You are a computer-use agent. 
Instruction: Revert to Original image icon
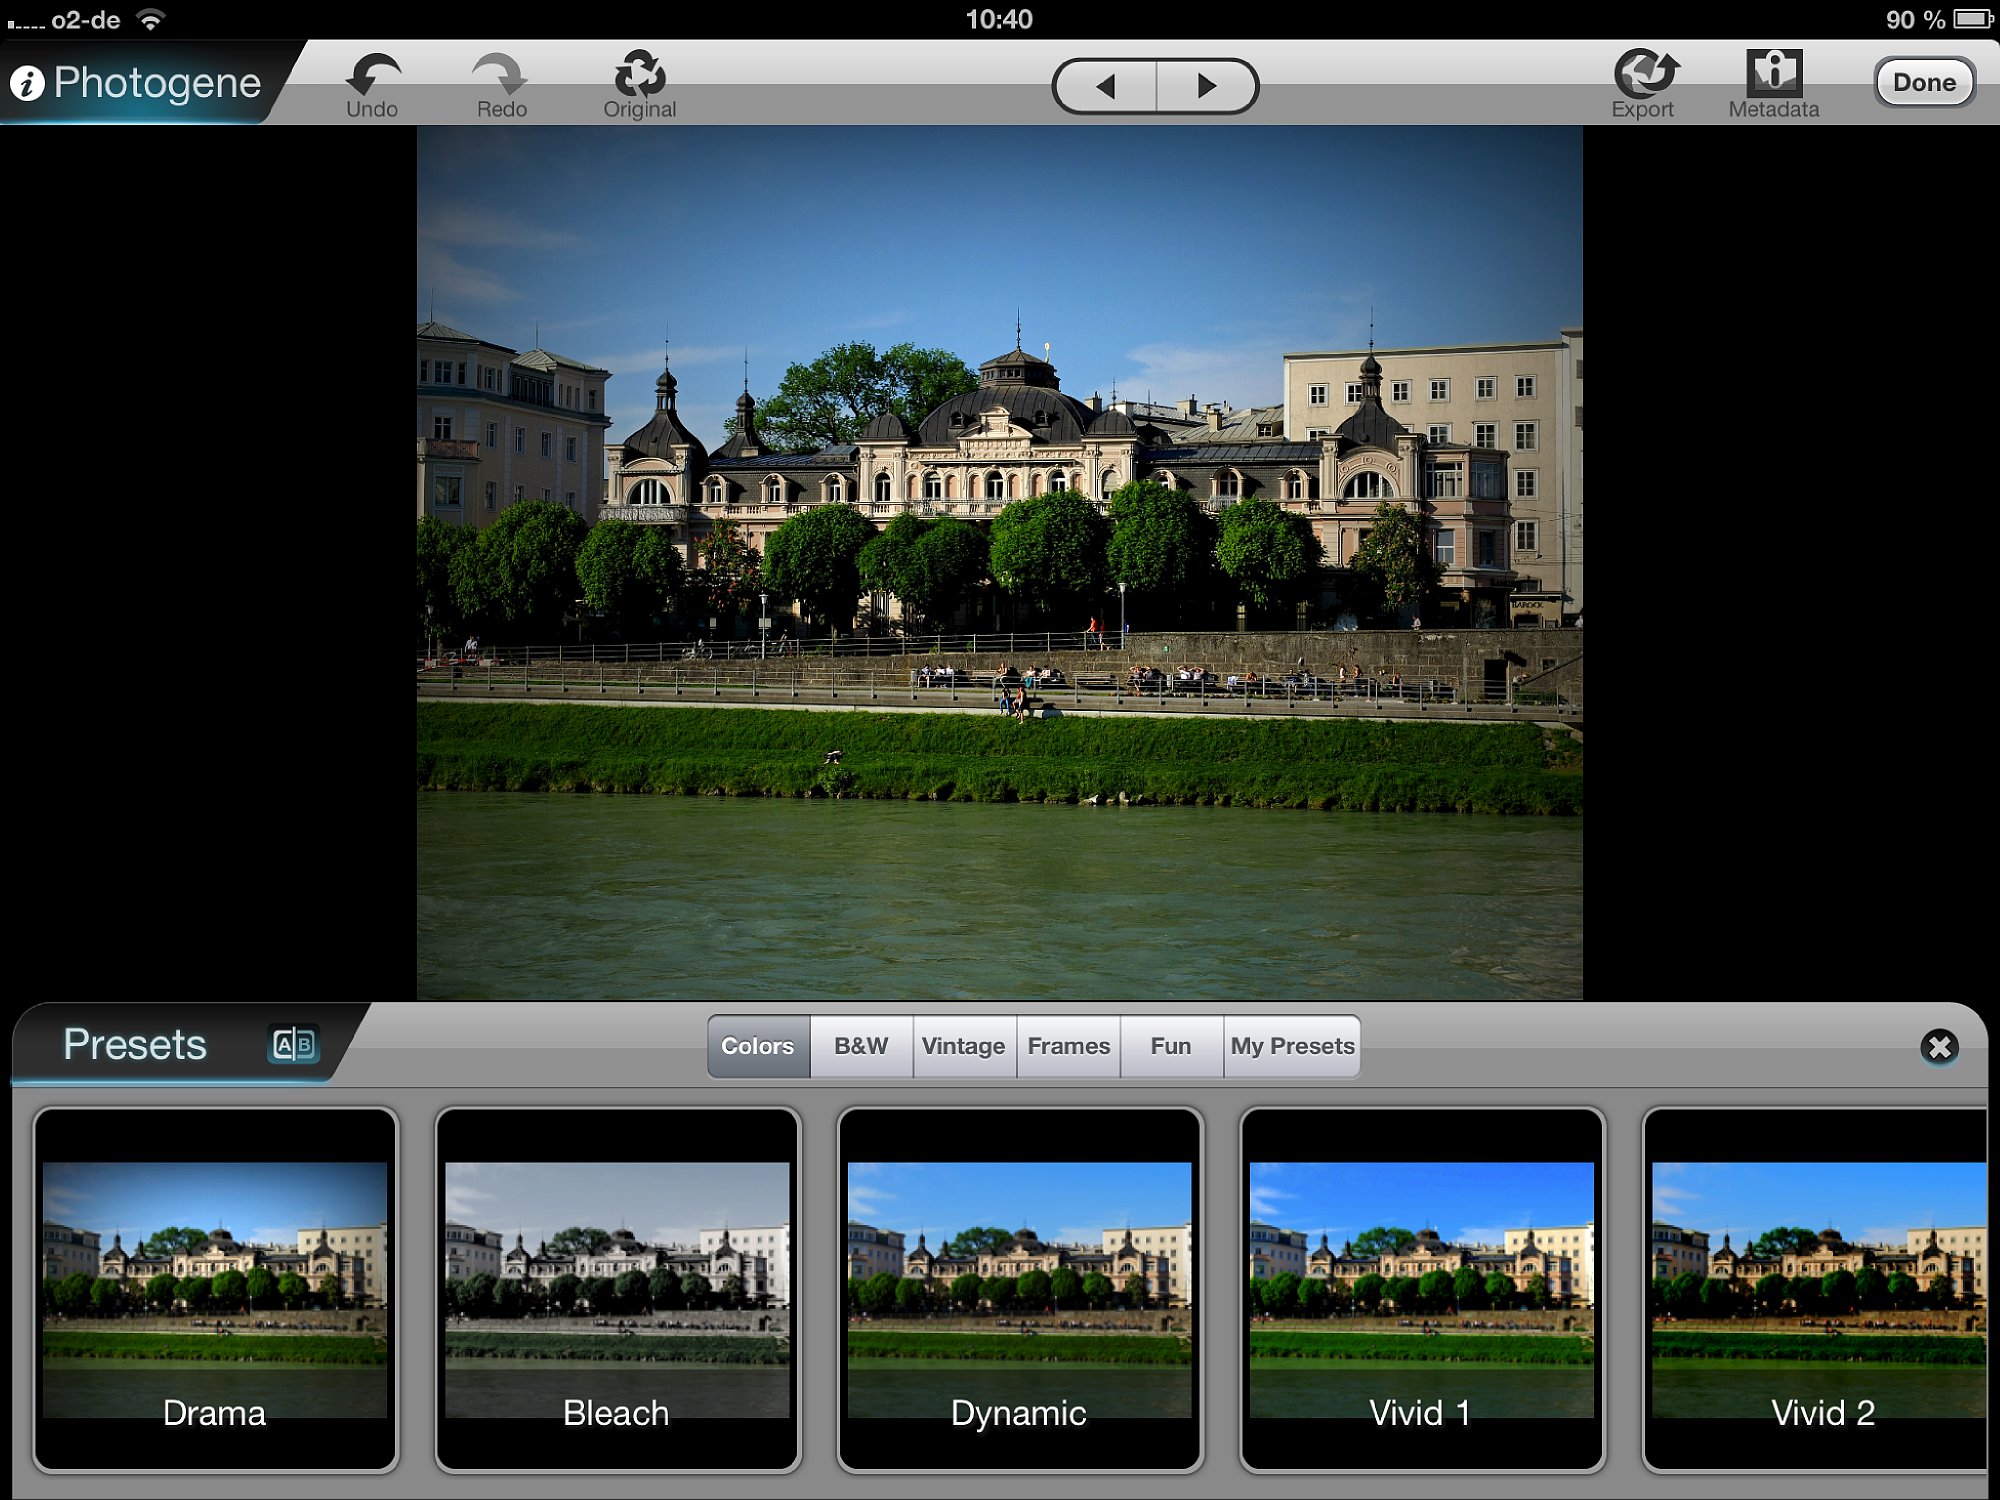point(640,75)
